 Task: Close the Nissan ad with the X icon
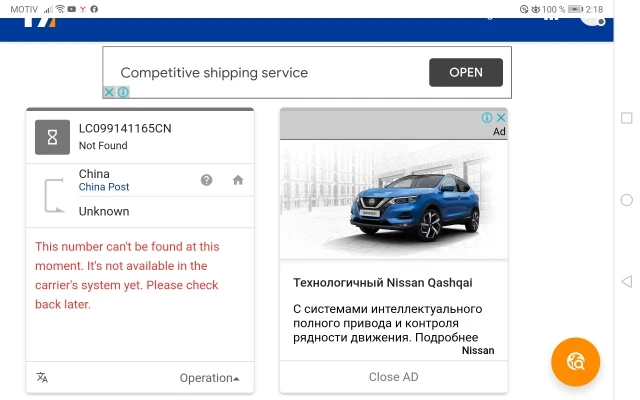(501, 118)
